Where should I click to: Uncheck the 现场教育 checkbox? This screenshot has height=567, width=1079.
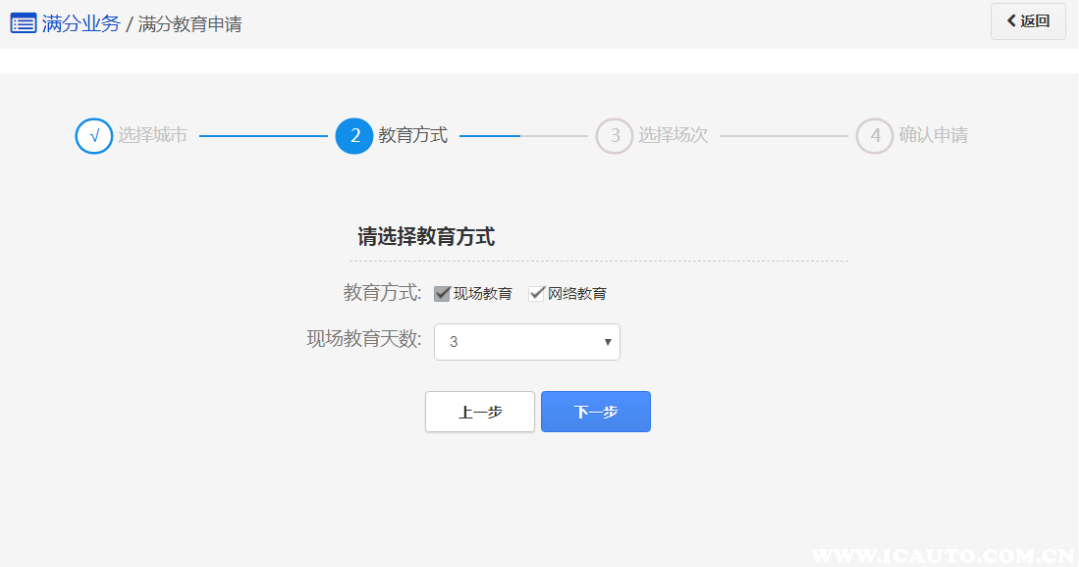coord(442,294)
